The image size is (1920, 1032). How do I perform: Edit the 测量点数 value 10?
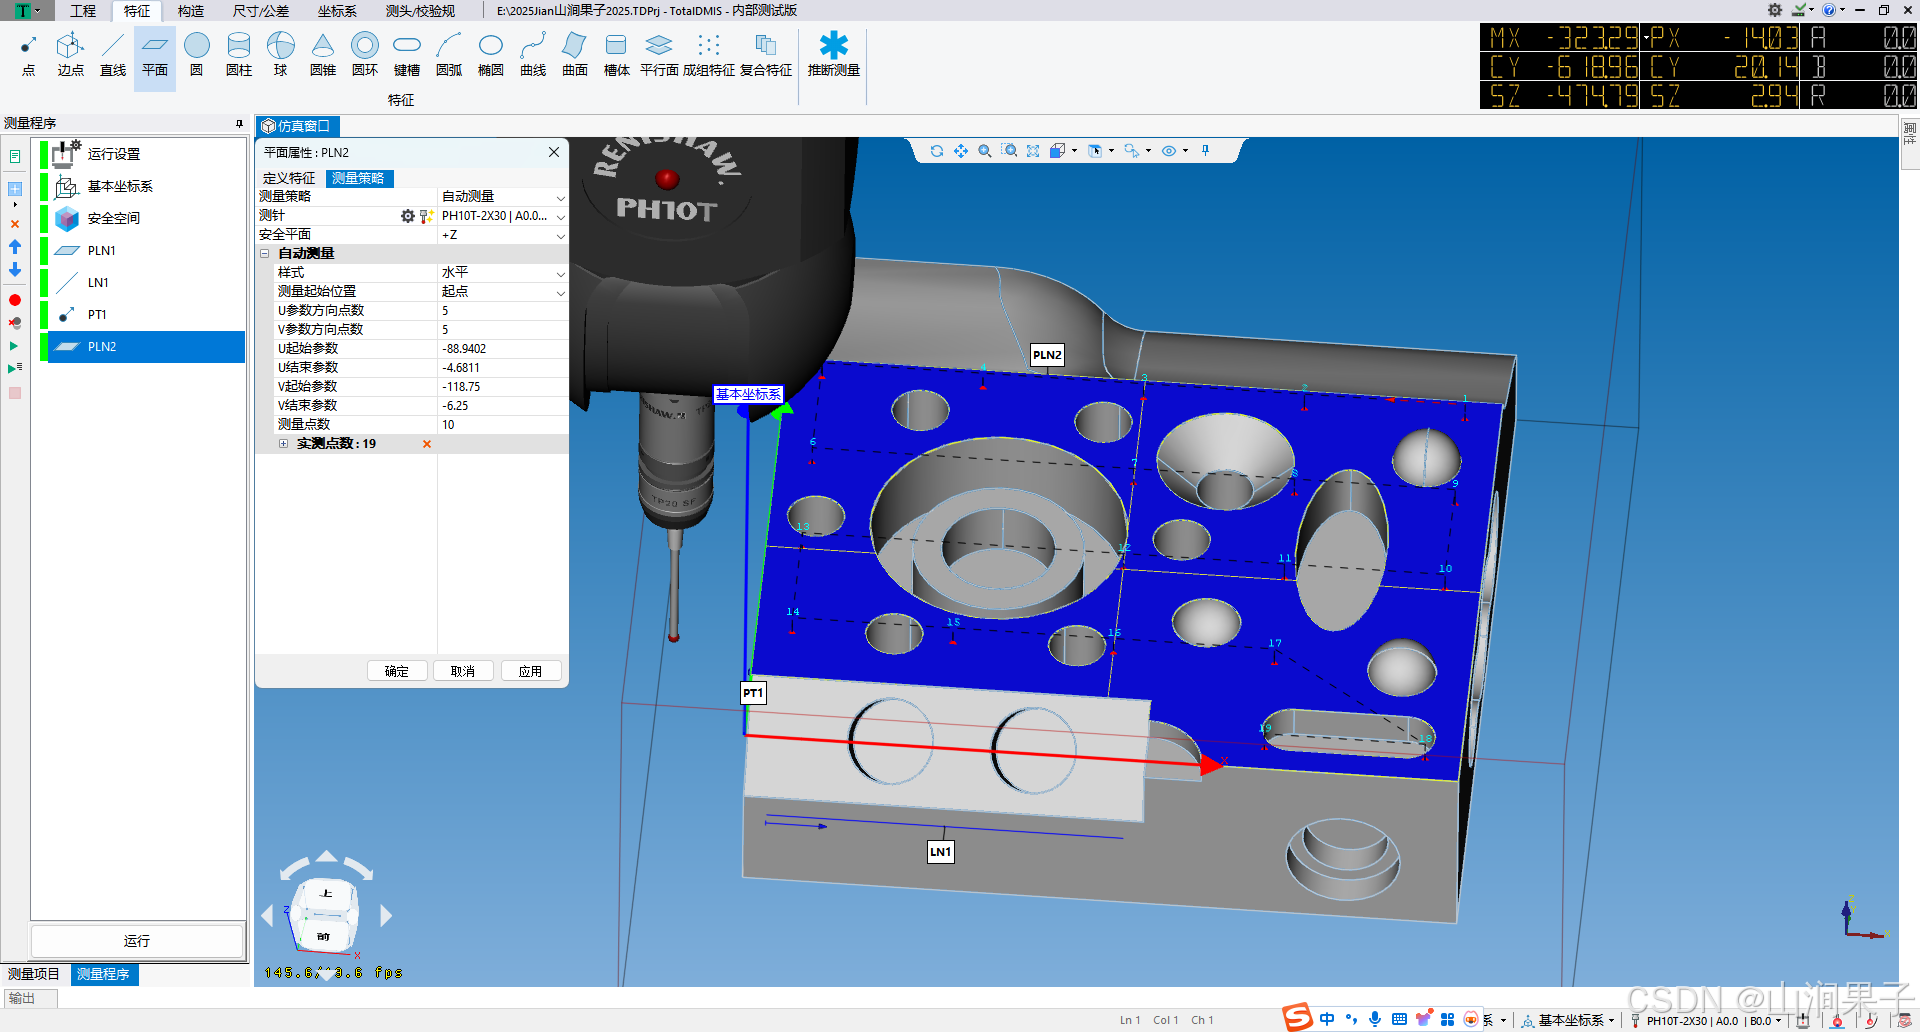[x=503, y=425]
